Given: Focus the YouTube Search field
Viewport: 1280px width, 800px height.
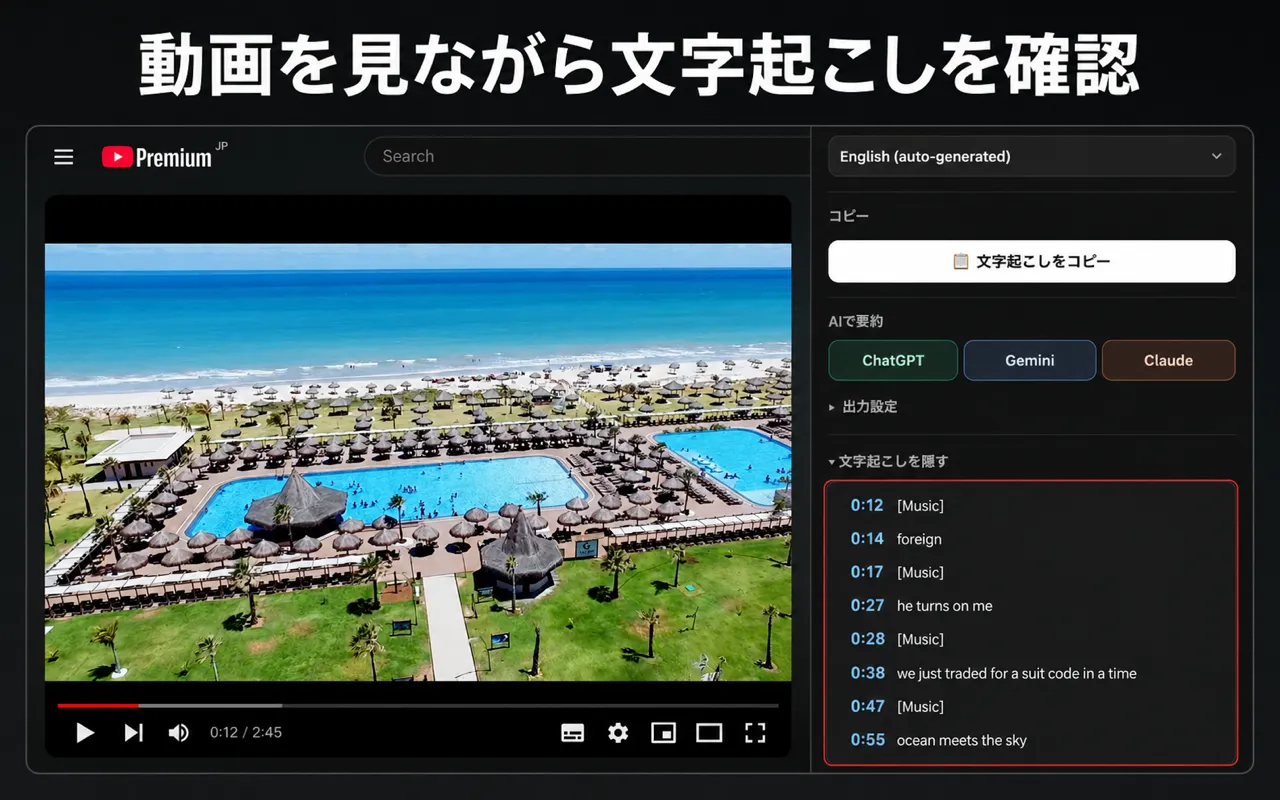Looking at the screenshot, I should pos(587,156).
